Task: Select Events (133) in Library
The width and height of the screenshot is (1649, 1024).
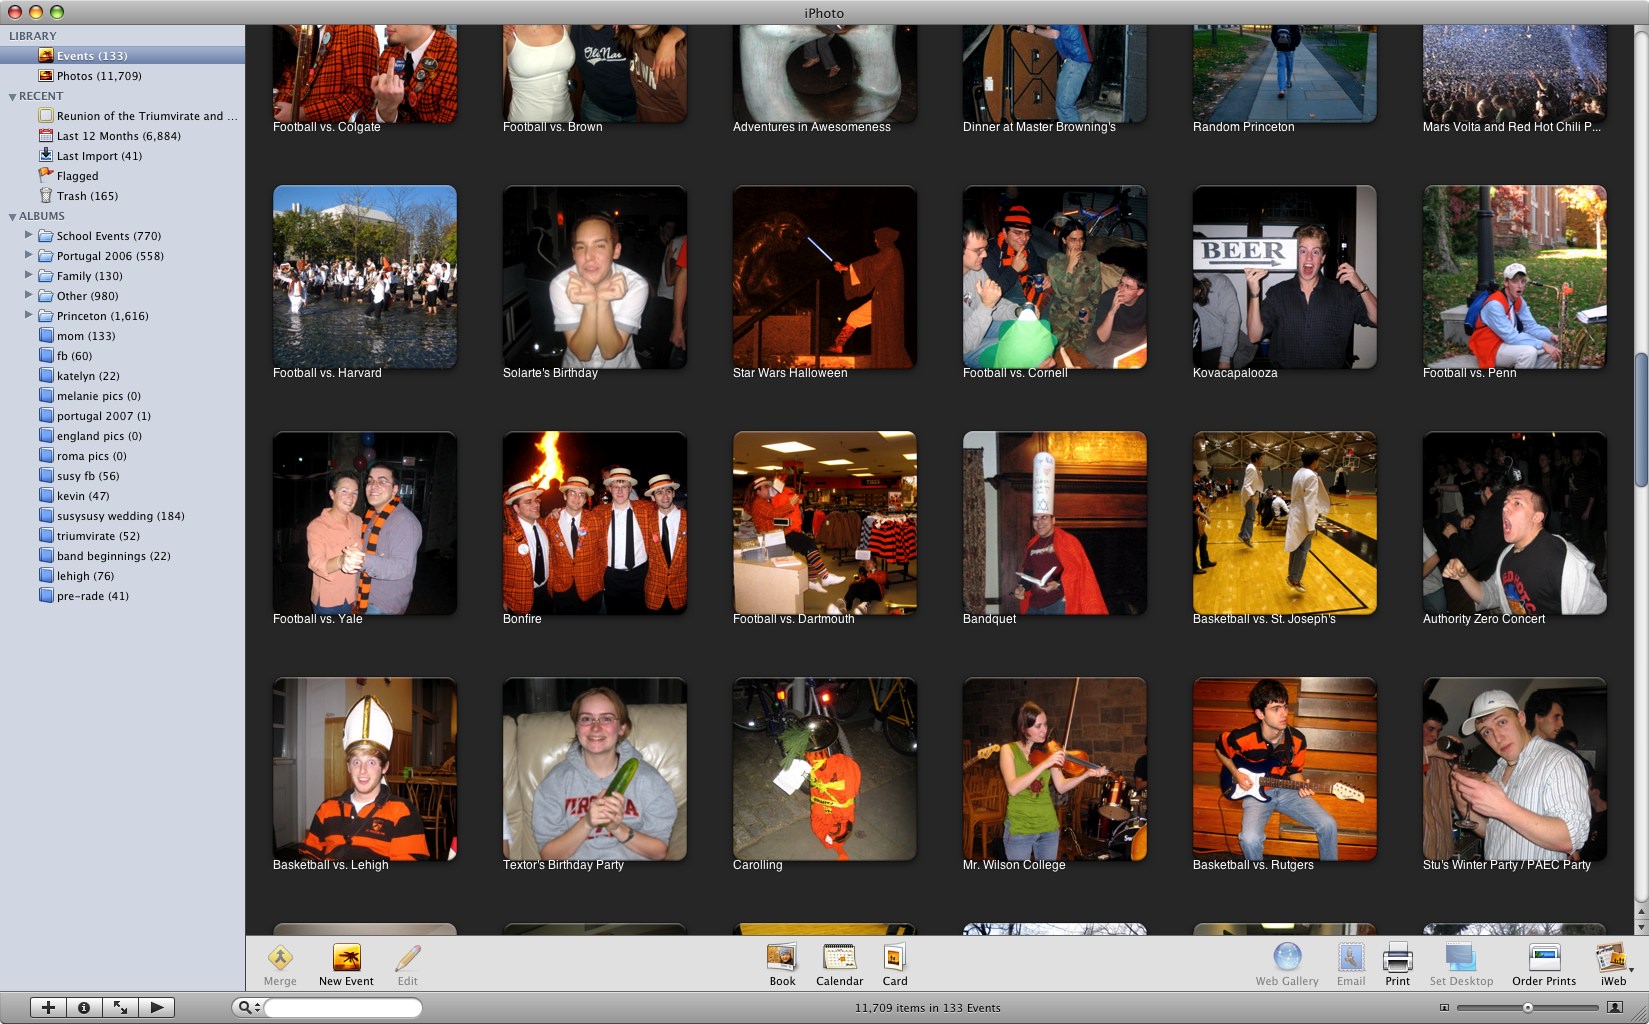Action: pos(122,55)
